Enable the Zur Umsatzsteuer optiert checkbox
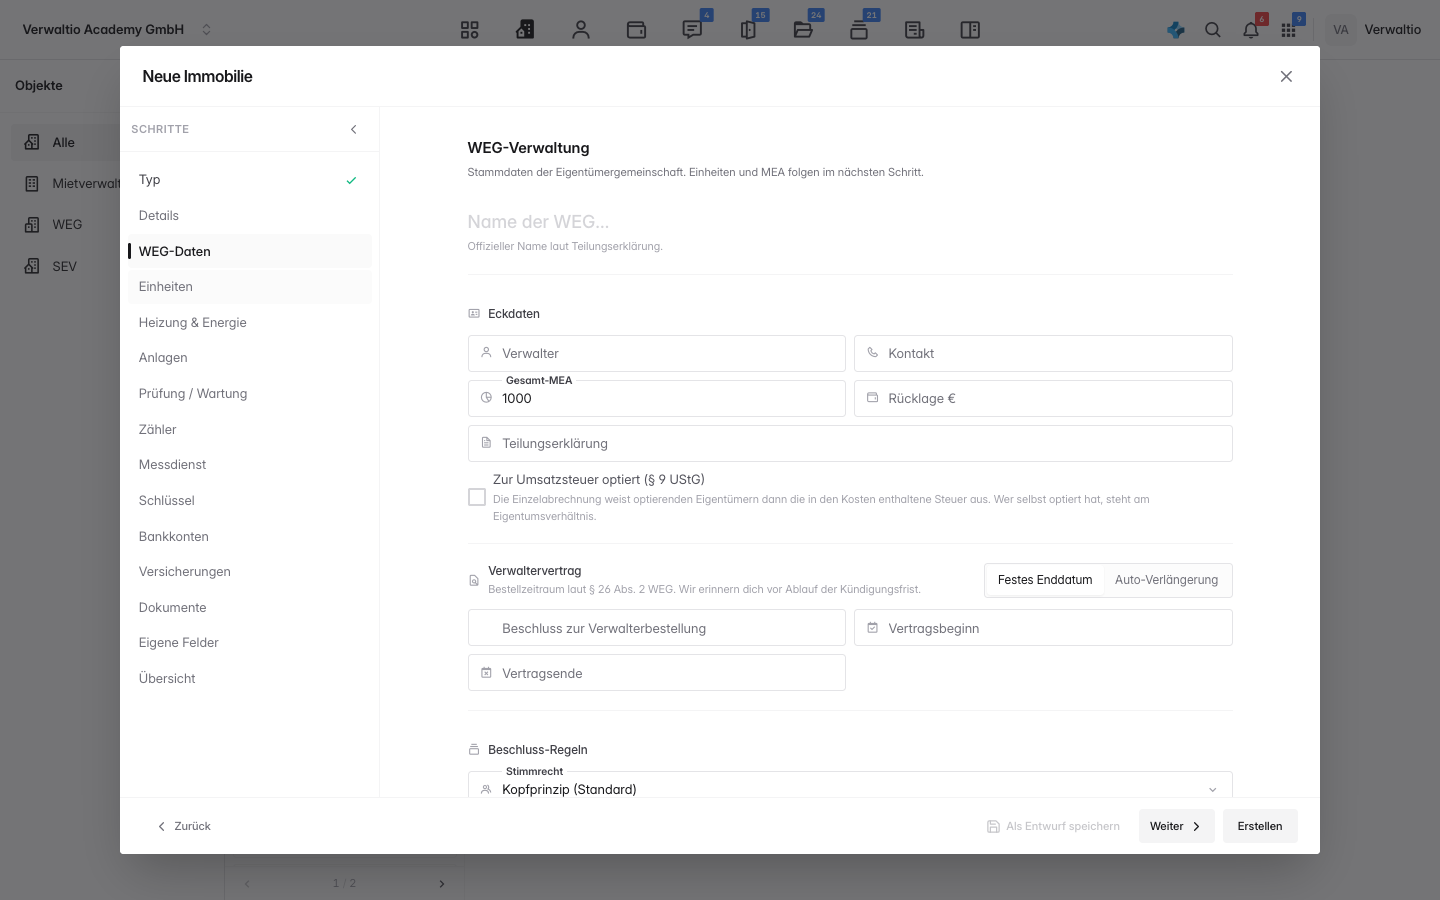The height and width of the screenshot is (900, 1440). 477,497
